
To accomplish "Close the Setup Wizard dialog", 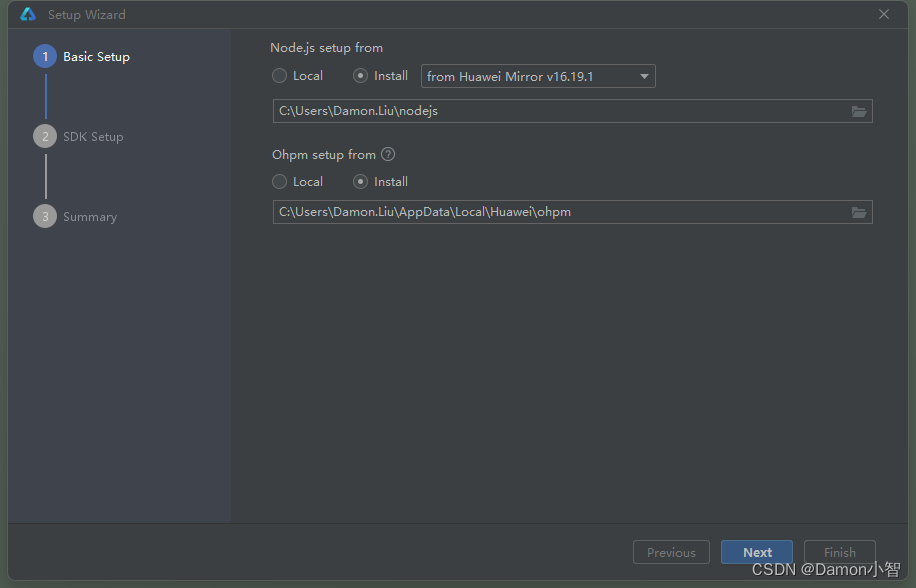I will (883, 14).
